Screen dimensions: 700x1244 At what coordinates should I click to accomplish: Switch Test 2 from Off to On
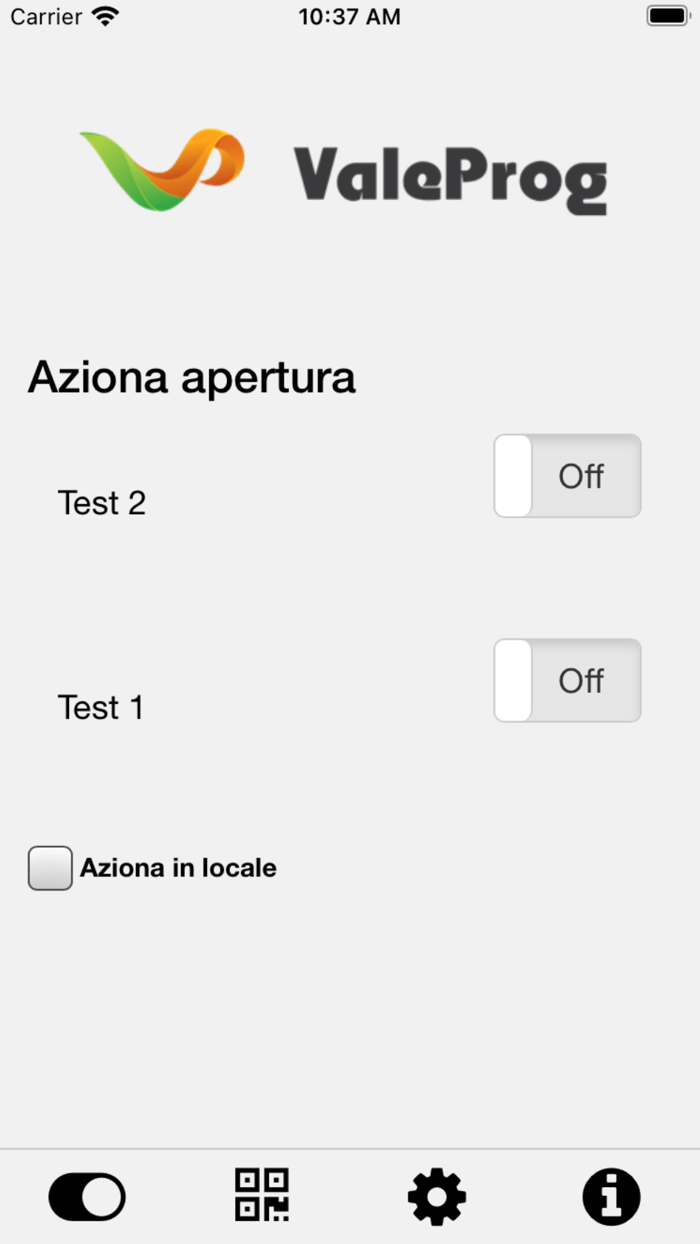click(567, 476)
